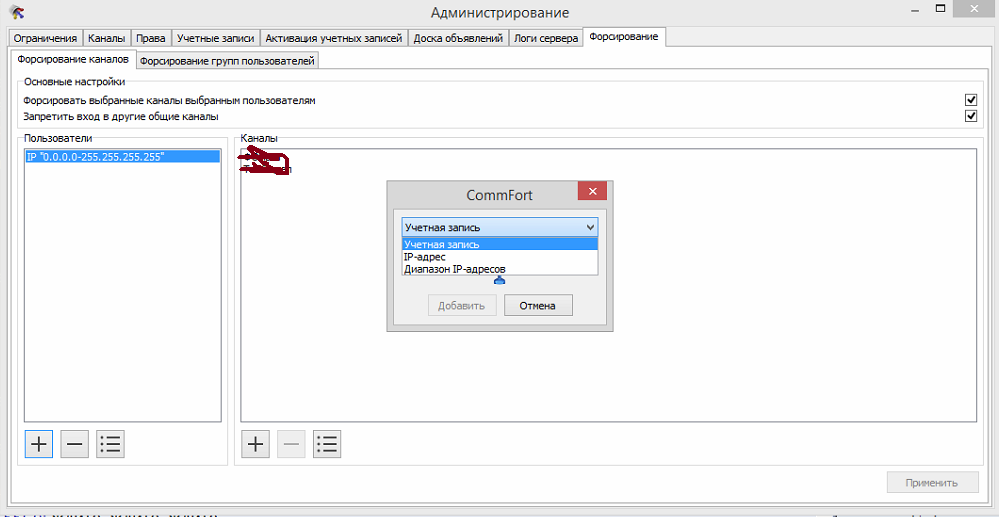Click the add channel plus icon
This screenshot has width=999, height=517.
(256, 444)
